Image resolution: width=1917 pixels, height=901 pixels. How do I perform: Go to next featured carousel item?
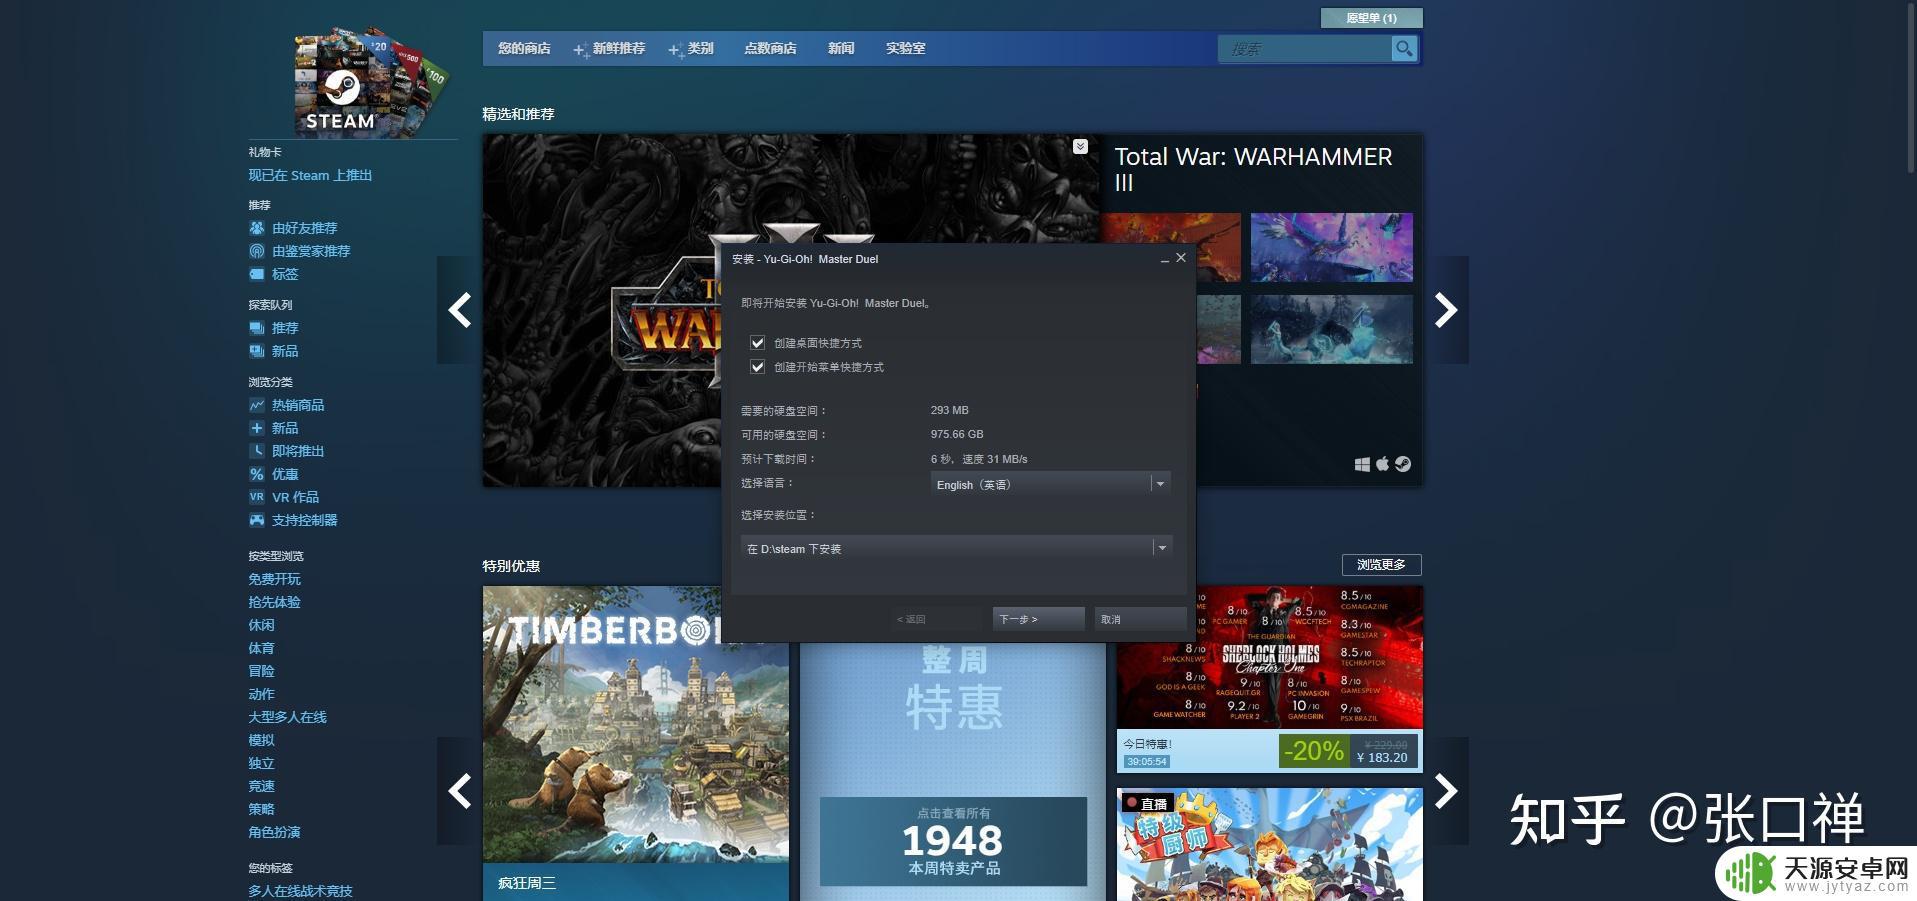click(x=1446, y=310)
